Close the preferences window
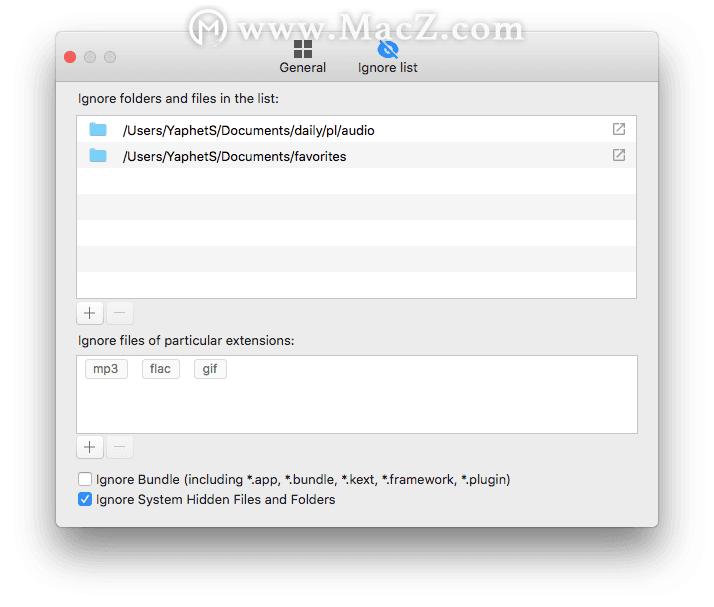Screen dimensions: 714x607 [70, 57]
